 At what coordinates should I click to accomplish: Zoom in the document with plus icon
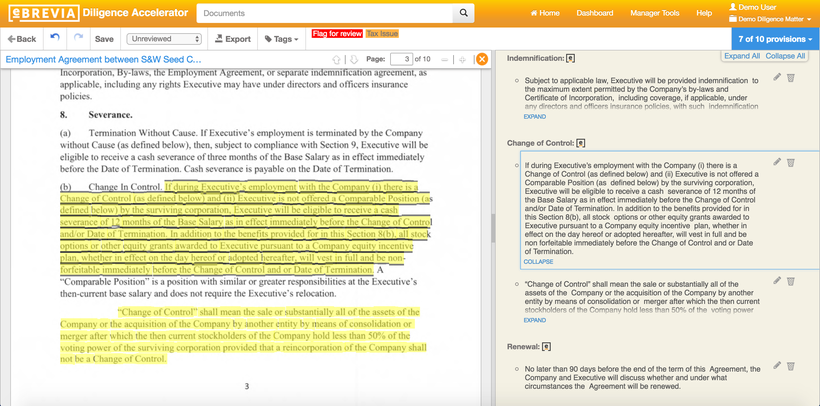pyautogui.click(x=462, y=59)
